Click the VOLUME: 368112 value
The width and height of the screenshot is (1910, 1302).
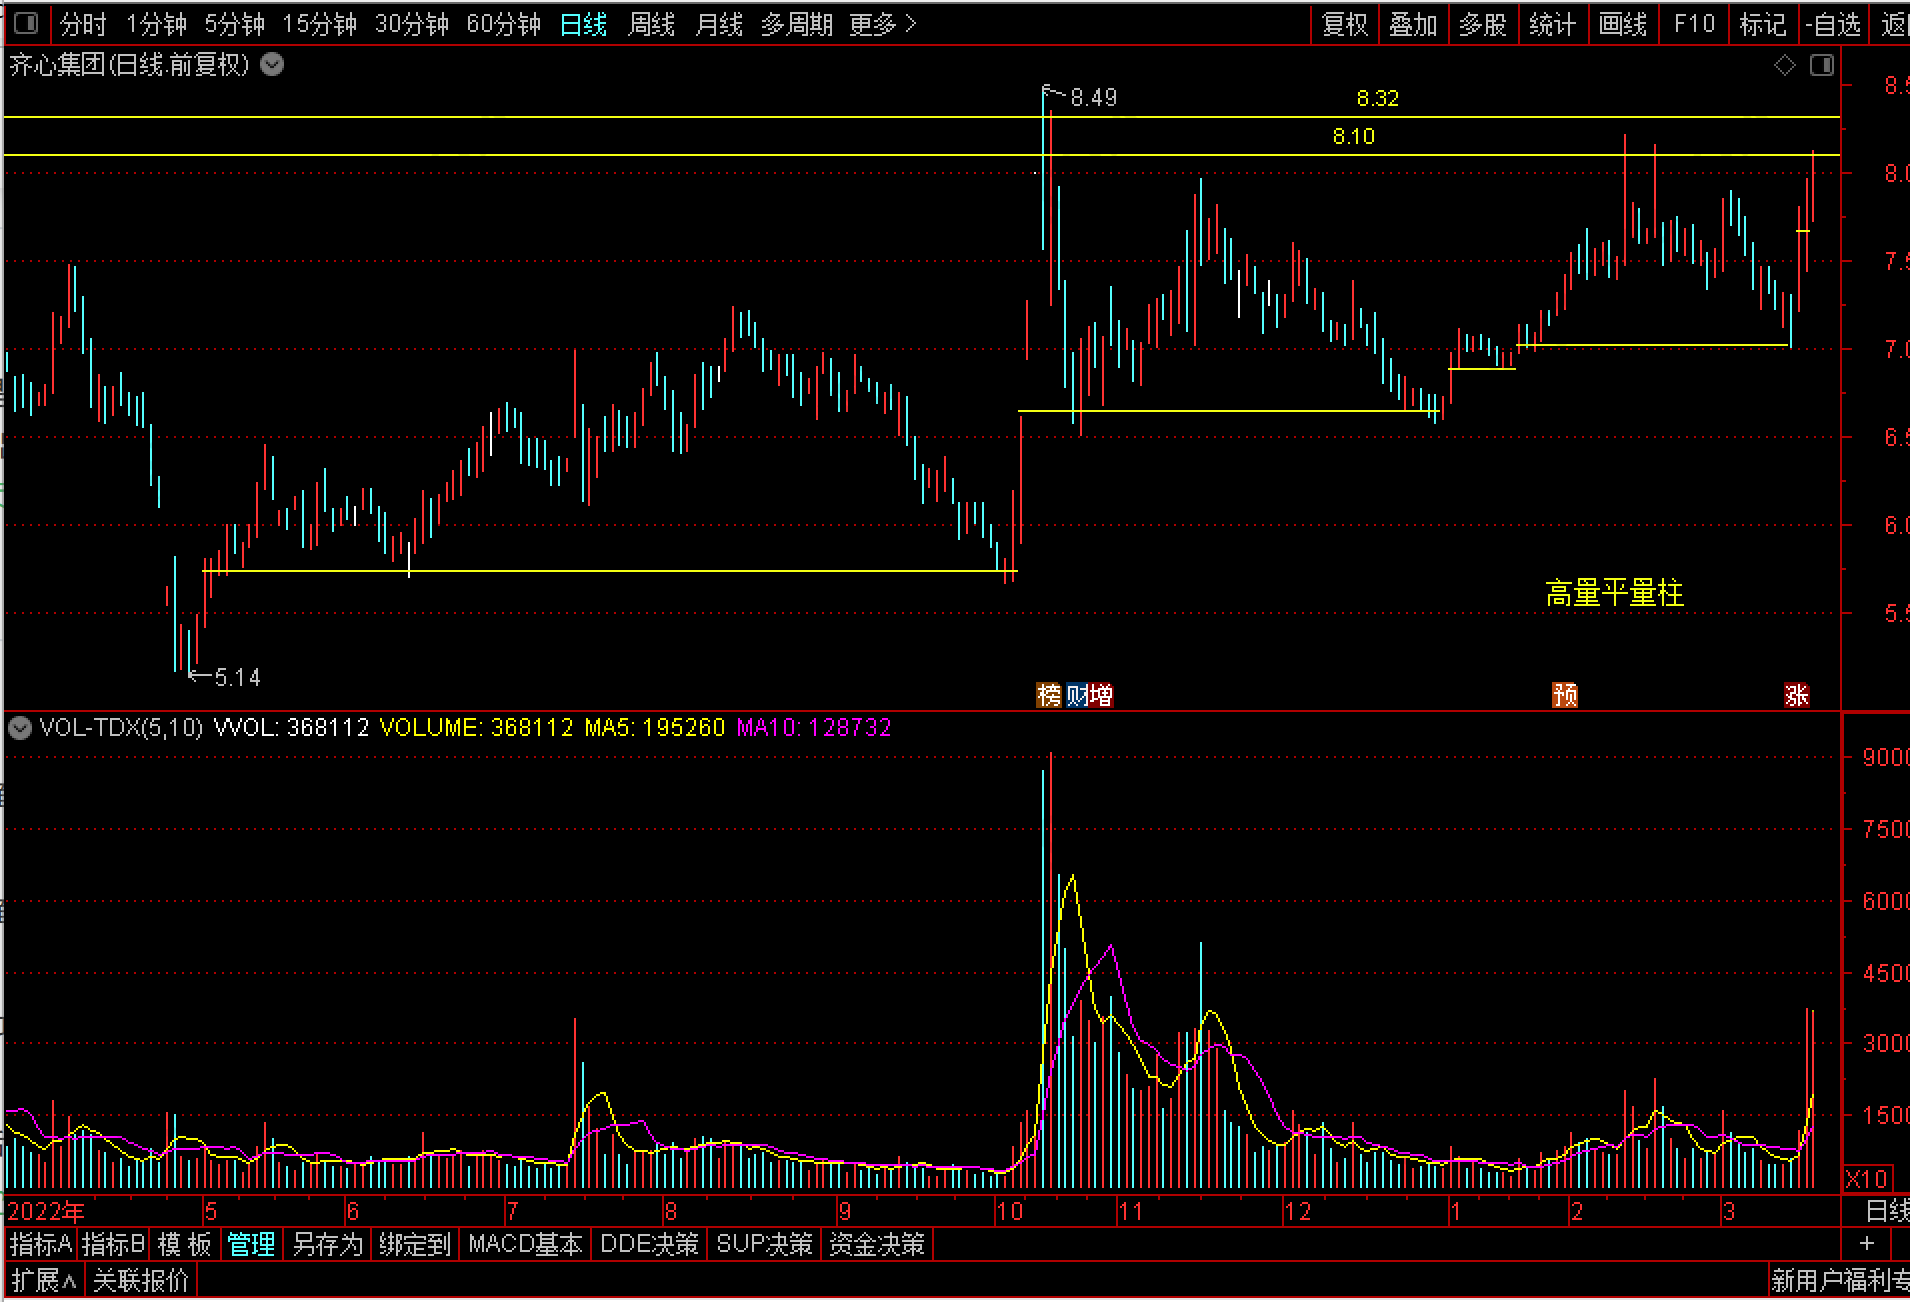477,728
